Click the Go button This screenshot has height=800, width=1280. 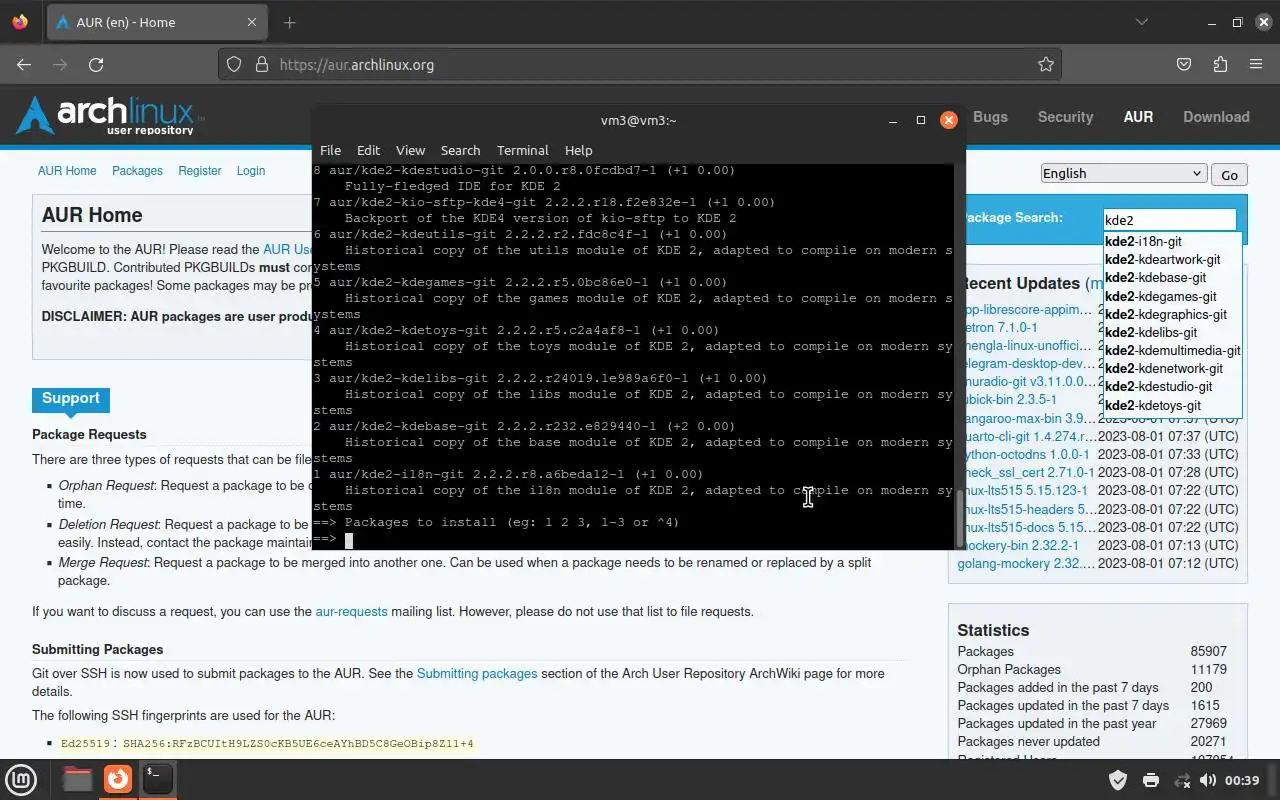click(1229, 174)
